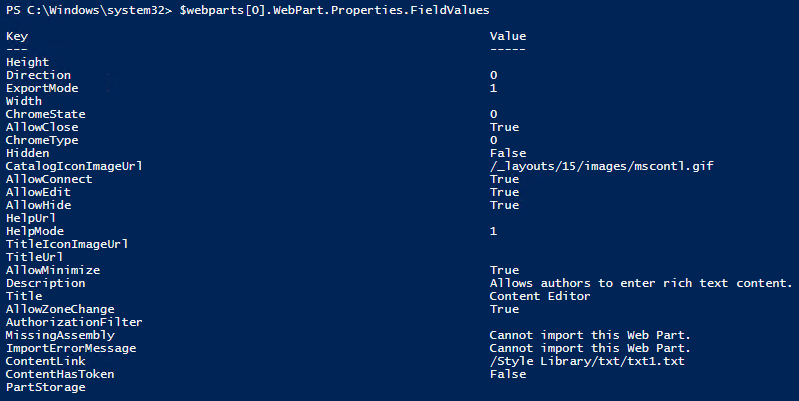Click the 'Content Editor' title value
Image resolution: width=799 pixels, height=401 pixels.
[x=541, y=296]
